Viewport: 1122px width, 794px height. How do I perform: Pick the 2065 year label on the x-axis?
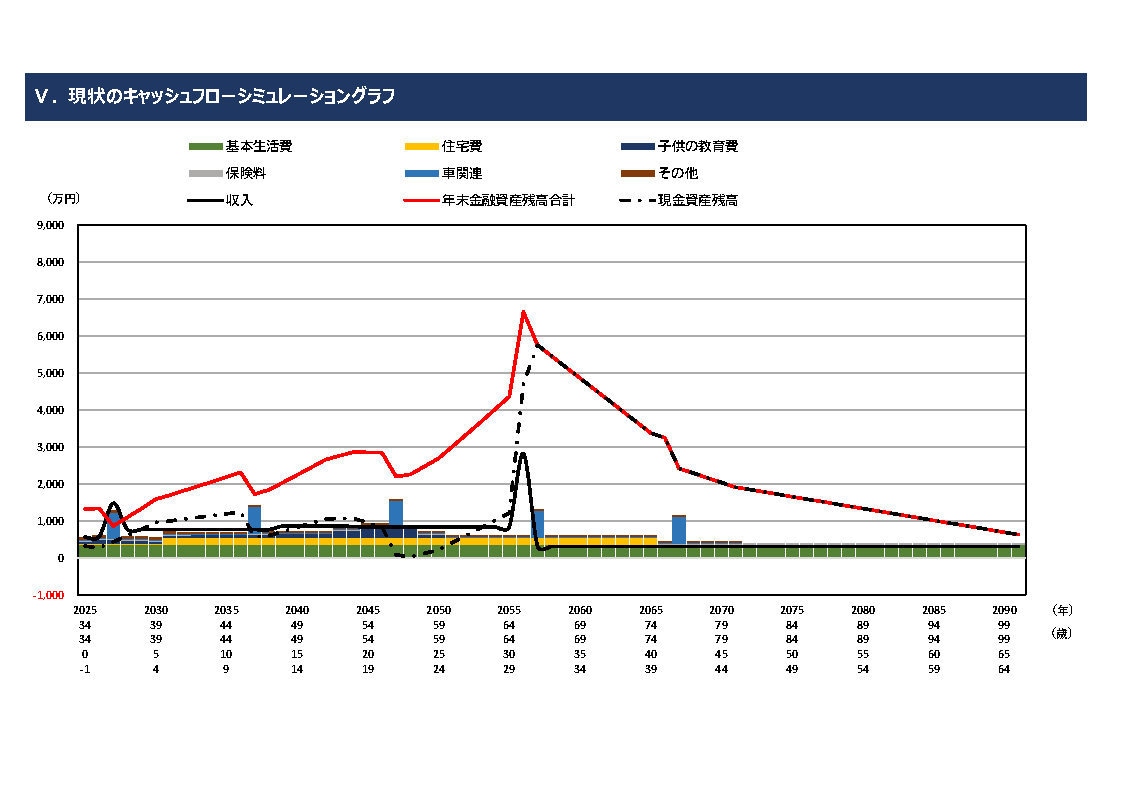point(650,610)
